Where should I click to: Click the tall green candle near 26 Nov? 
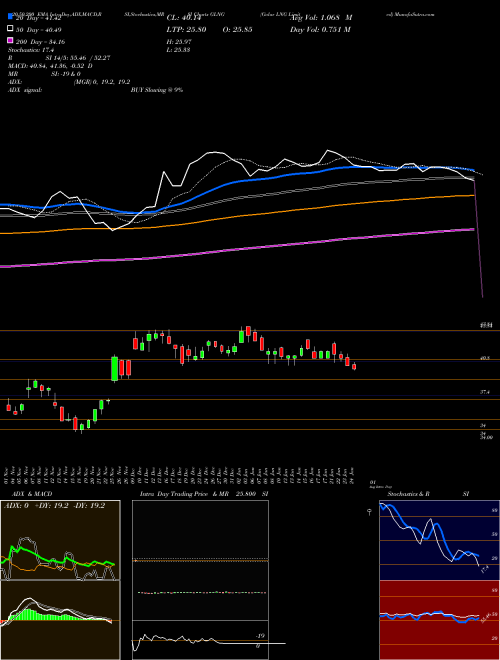pyautogui.click(x=114, y=368)
